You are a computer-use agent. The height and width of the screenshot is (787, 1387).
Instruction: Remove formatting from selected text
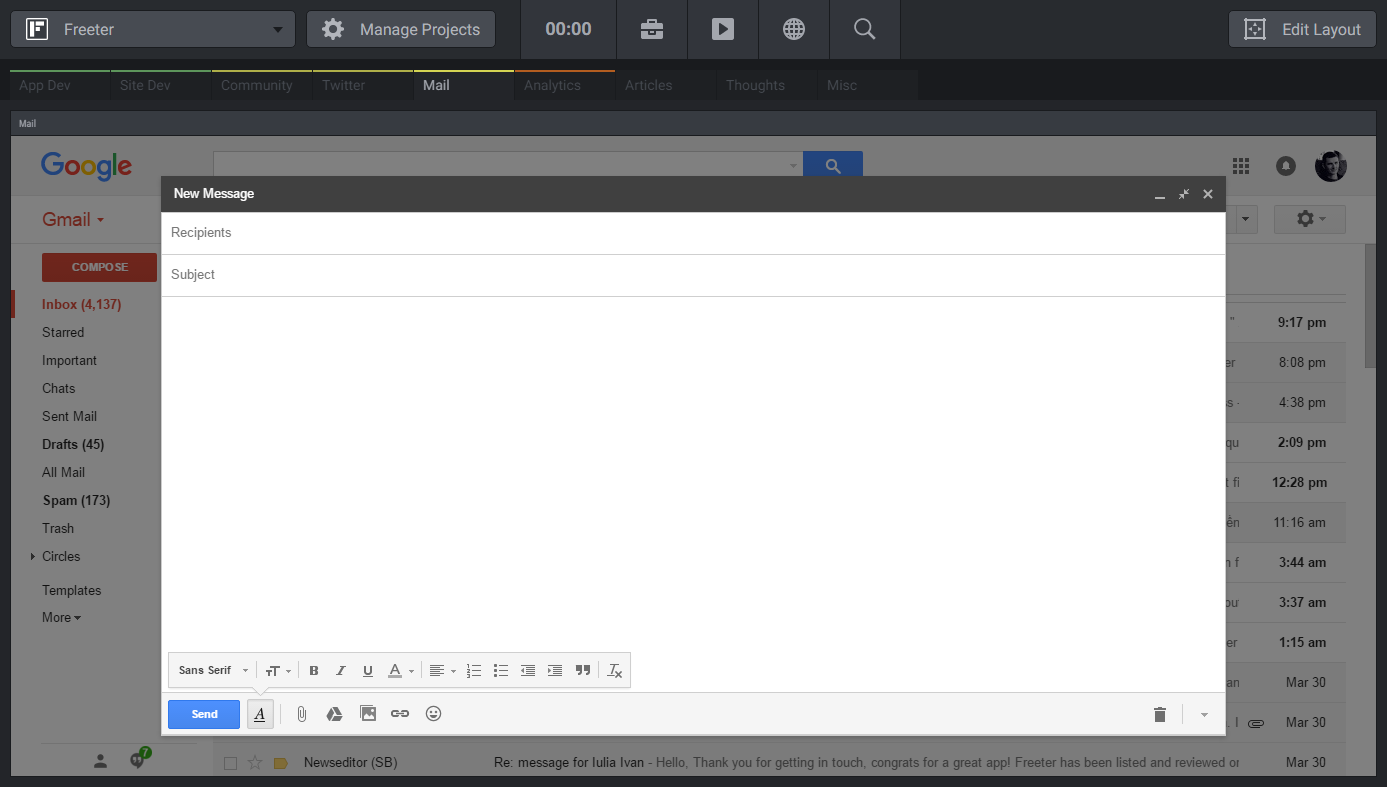point(615,671)
